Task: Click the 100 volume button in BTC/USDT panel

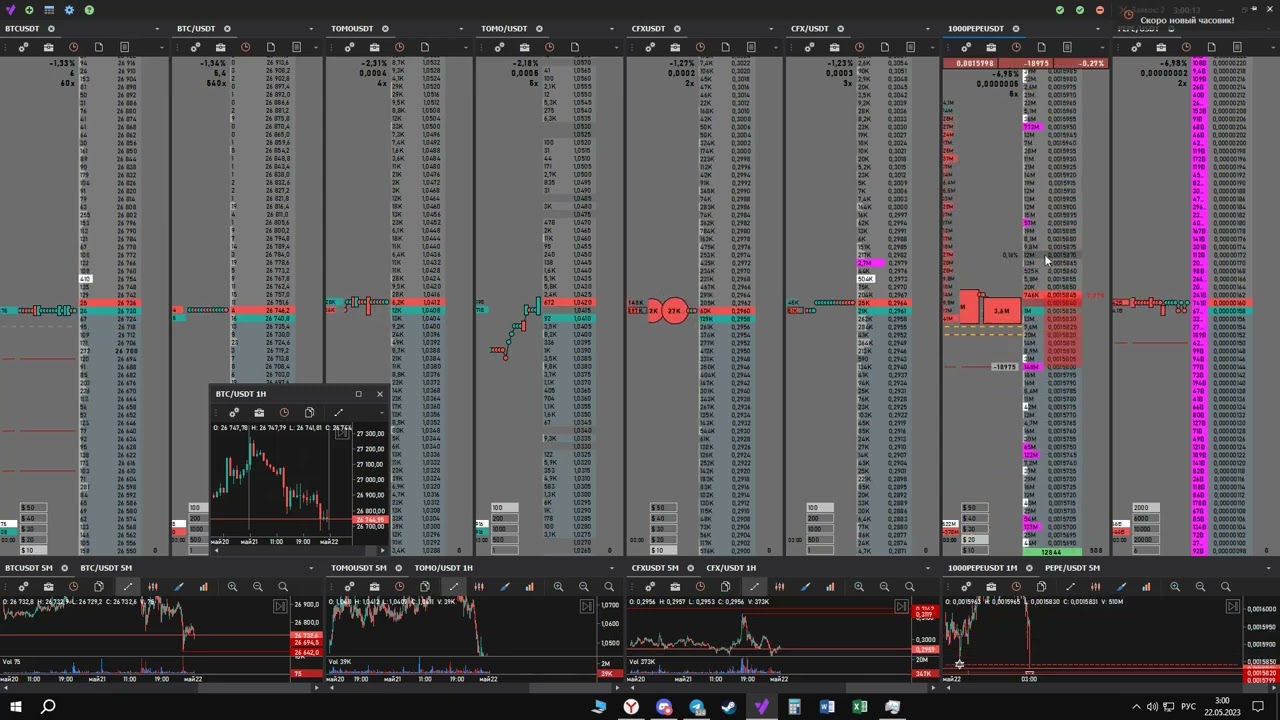Action: click(x=198, y=507)
